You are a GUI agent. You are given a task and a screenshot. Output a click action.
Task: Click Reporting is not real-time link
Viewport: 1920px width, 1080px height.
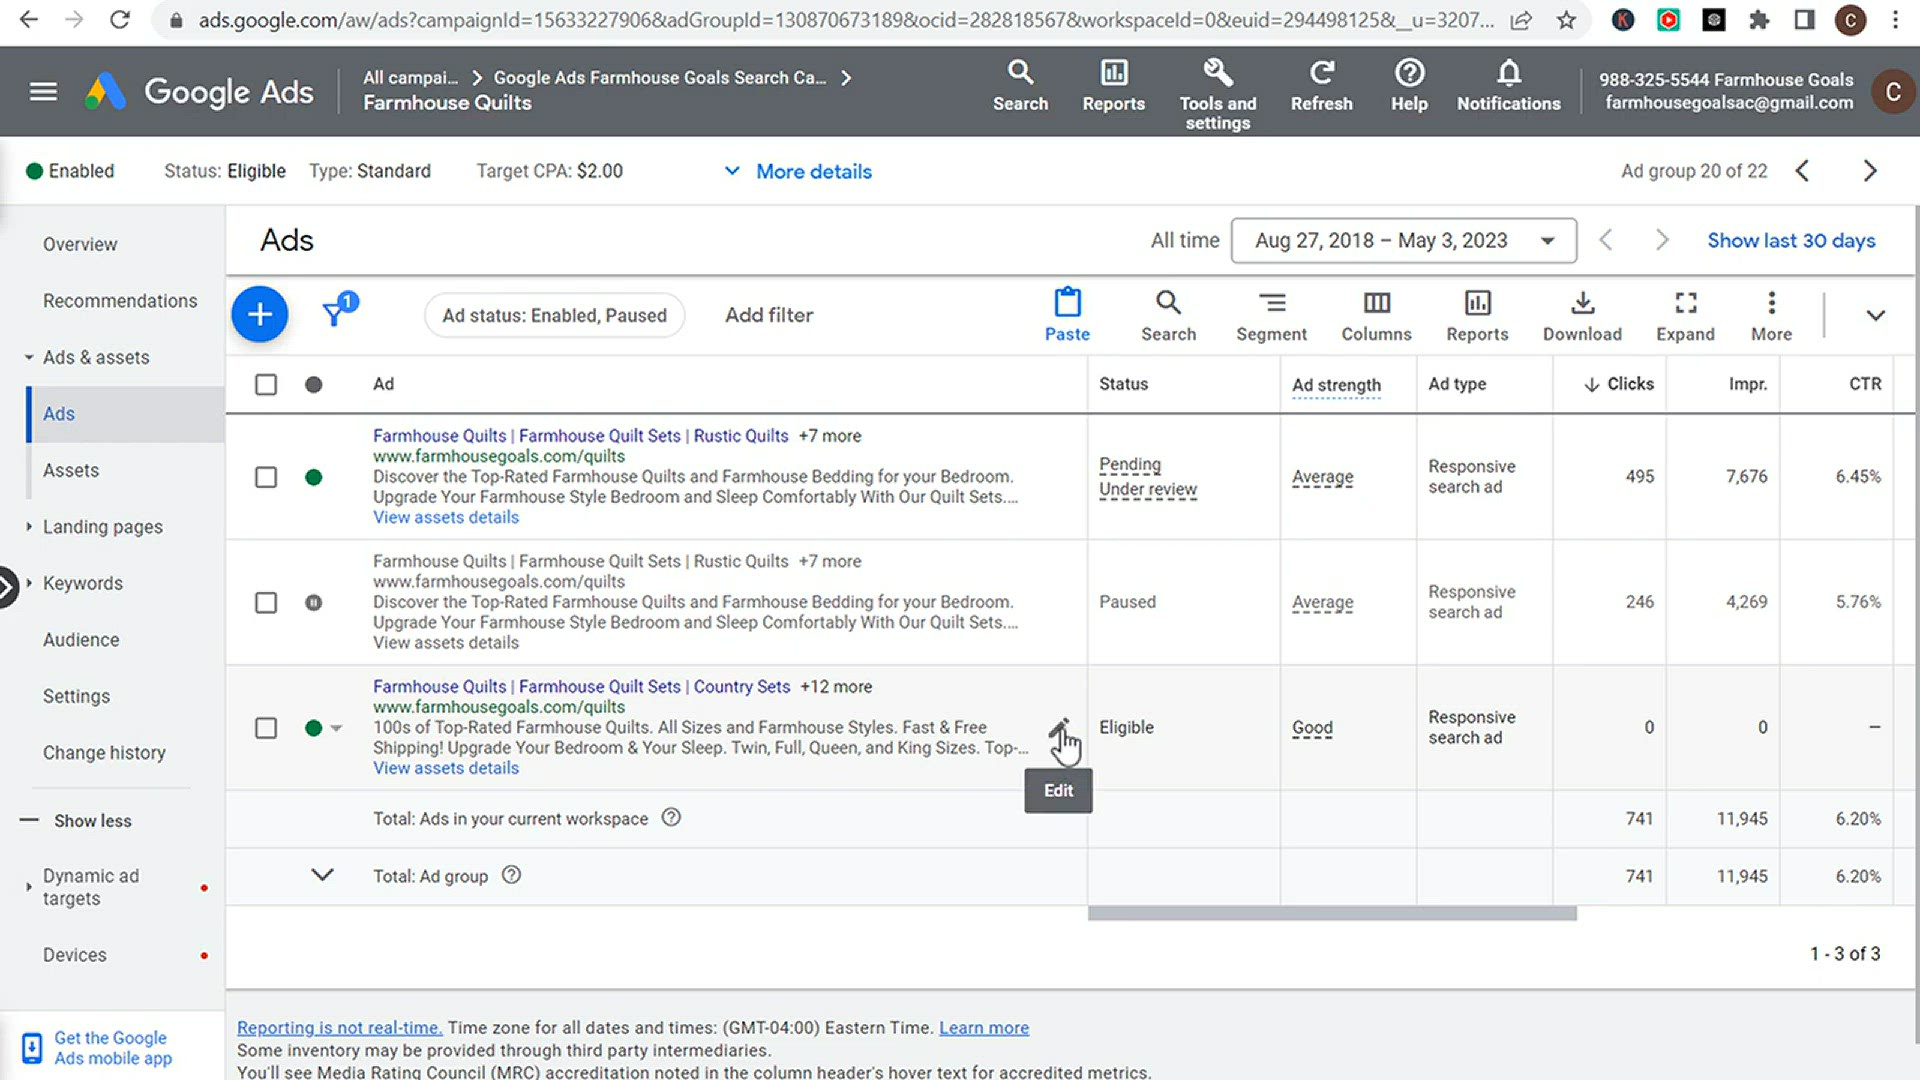pyautogui.click(x=339, y=1028)
